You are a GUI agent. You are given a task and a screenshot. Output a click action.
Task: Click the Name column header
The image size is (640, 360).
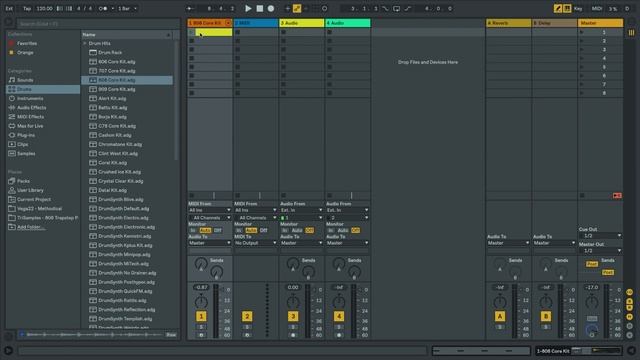(x=127, y=35)
